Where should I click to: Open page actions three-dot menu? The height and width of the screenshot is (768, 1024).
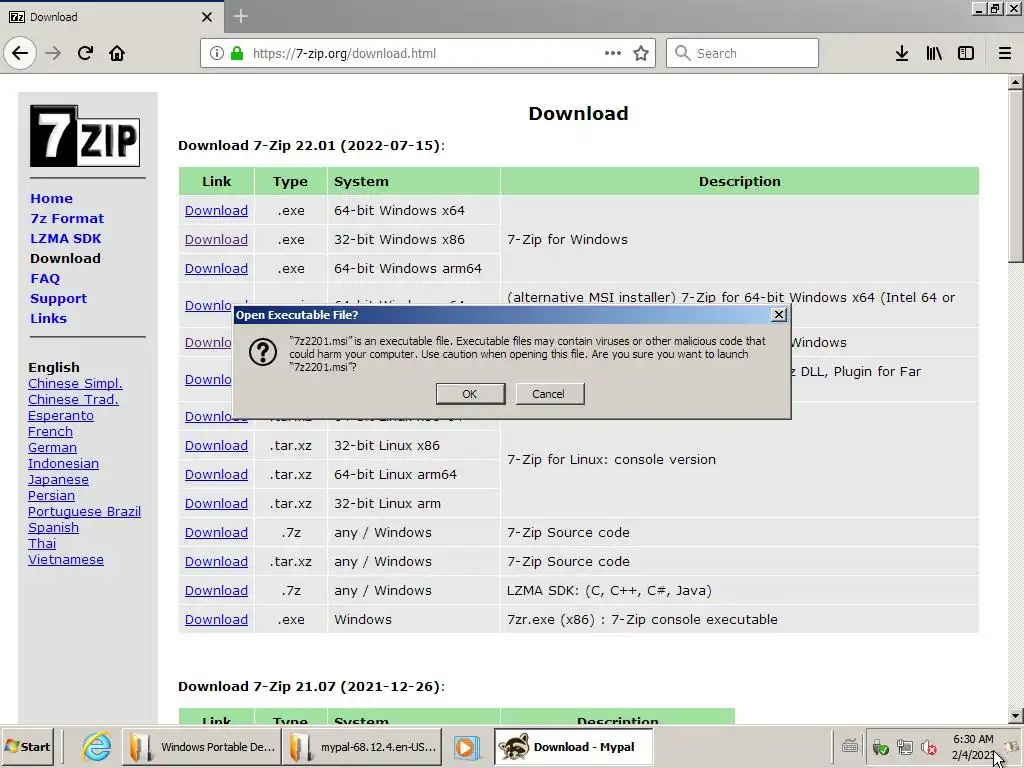point(613,53)
